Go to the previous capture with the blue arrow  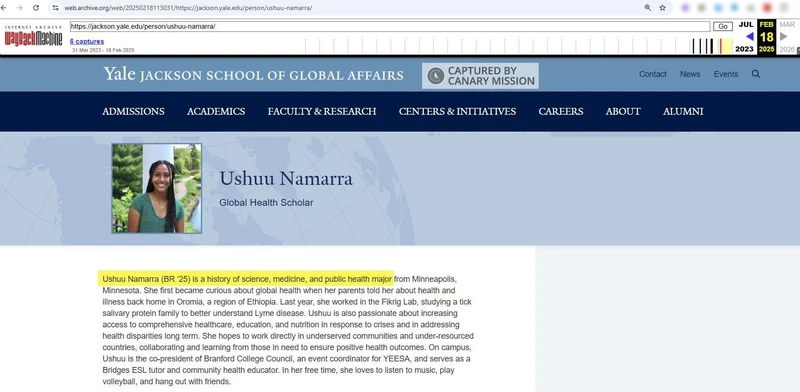point(749,36)
